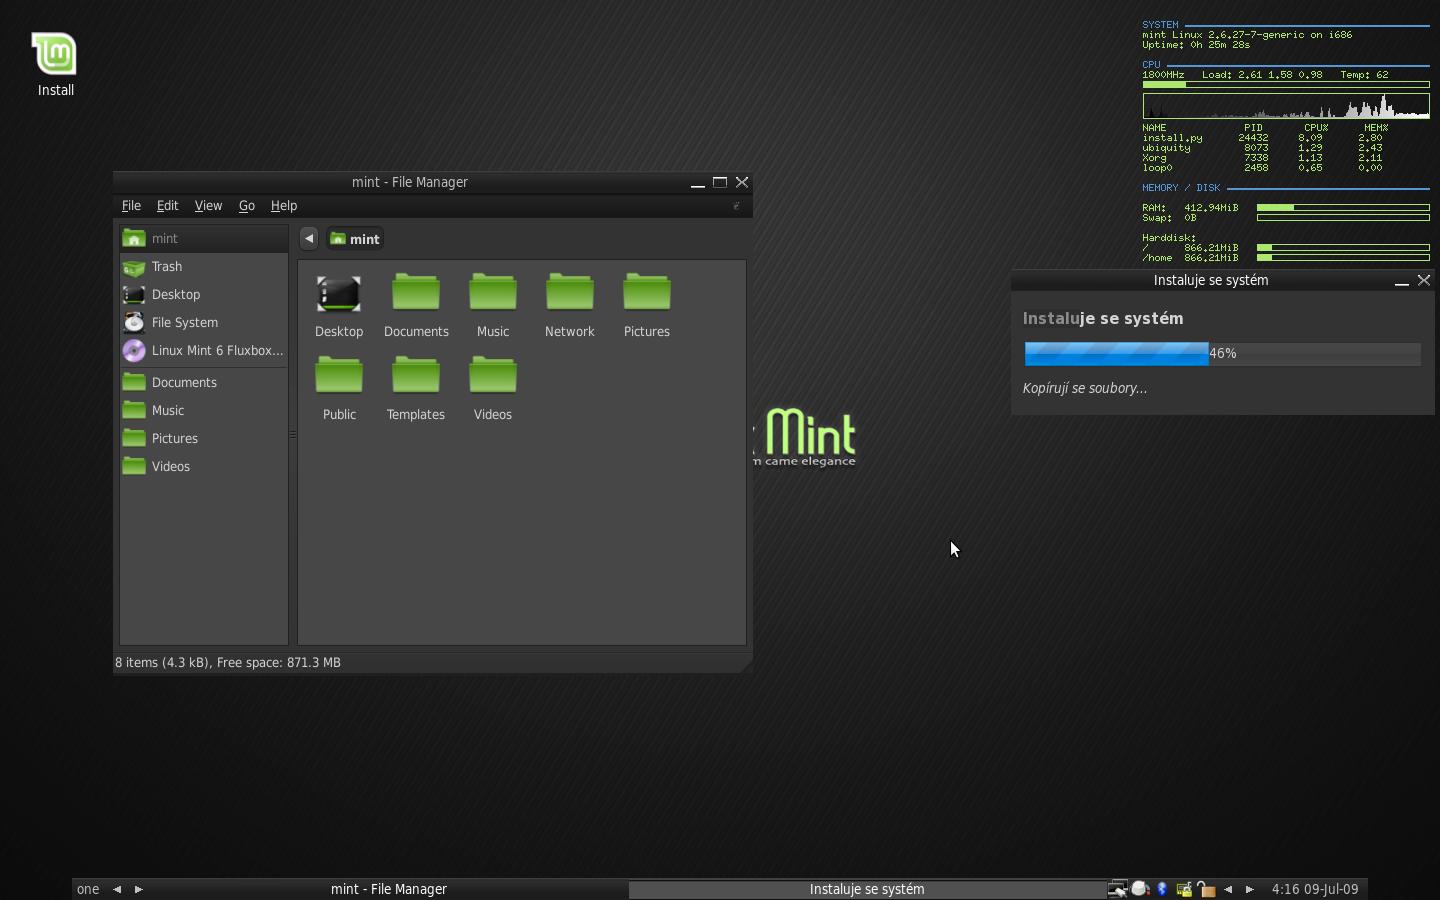
Task: Click previous window arrow beside the clock
Action: coord(1228,889)
